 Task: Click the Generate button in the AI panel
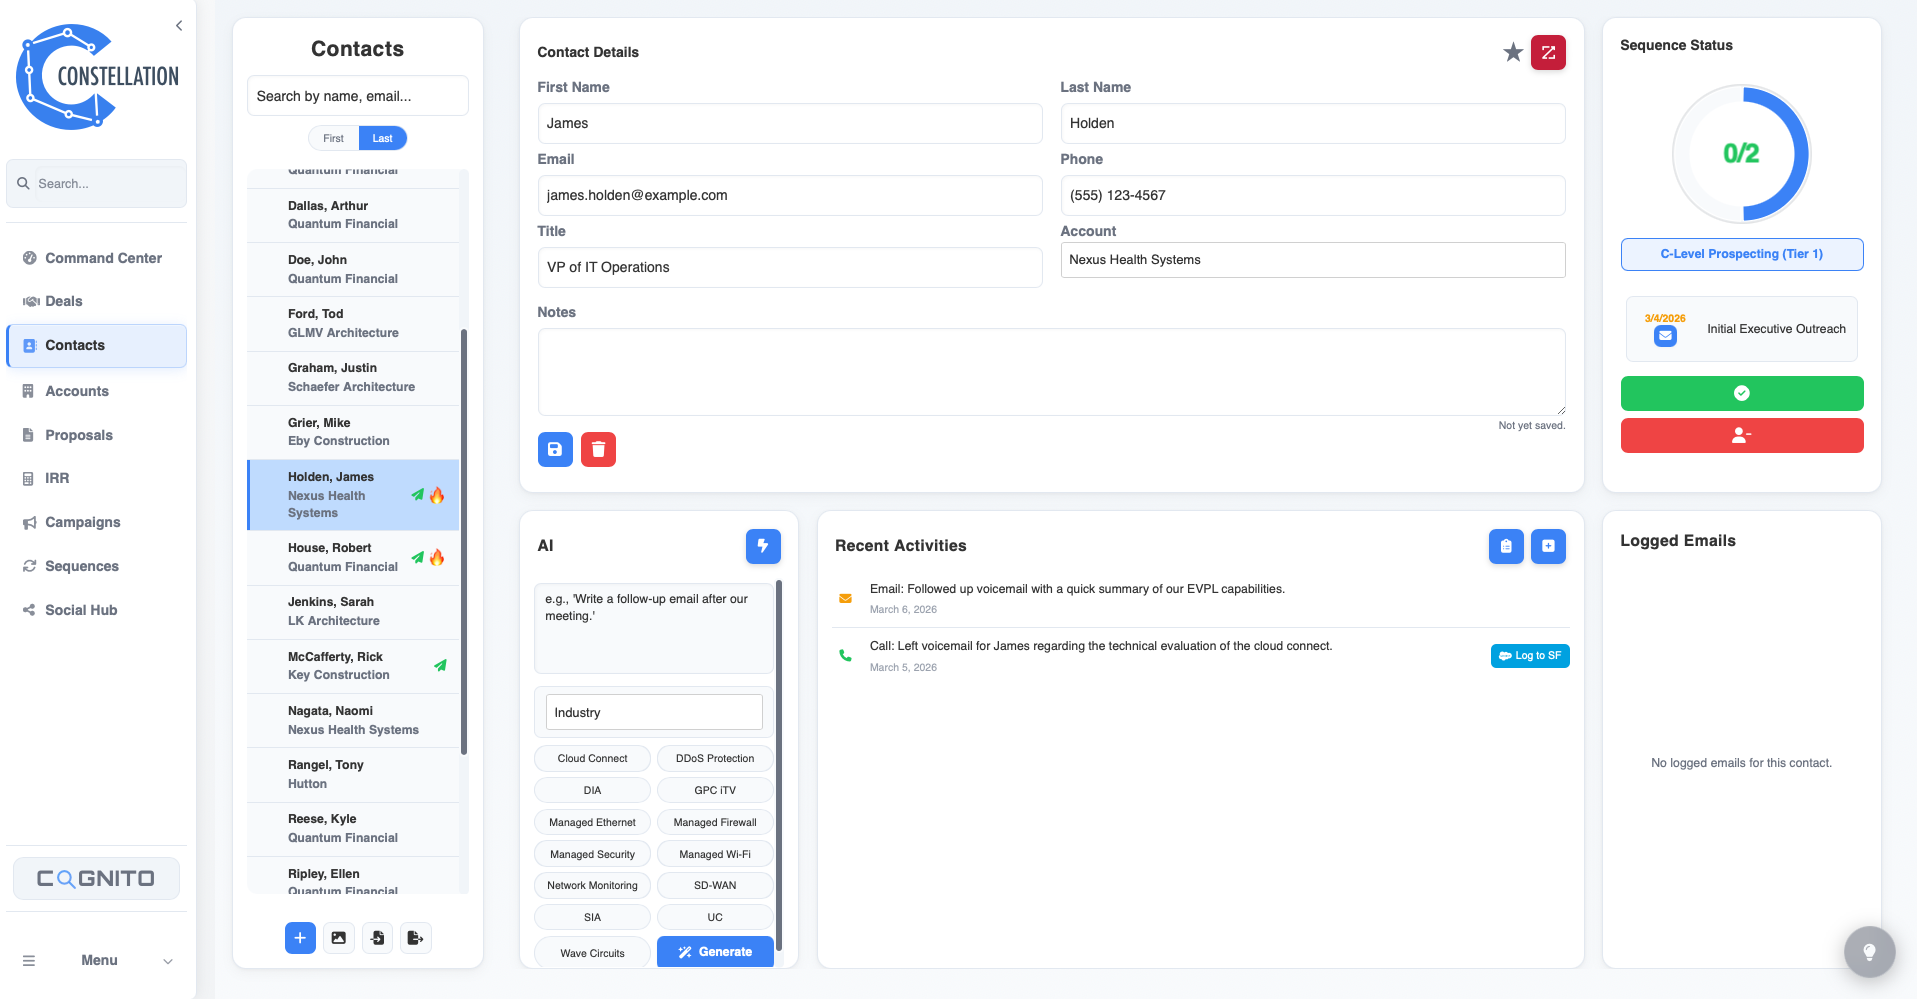[714, 951]
